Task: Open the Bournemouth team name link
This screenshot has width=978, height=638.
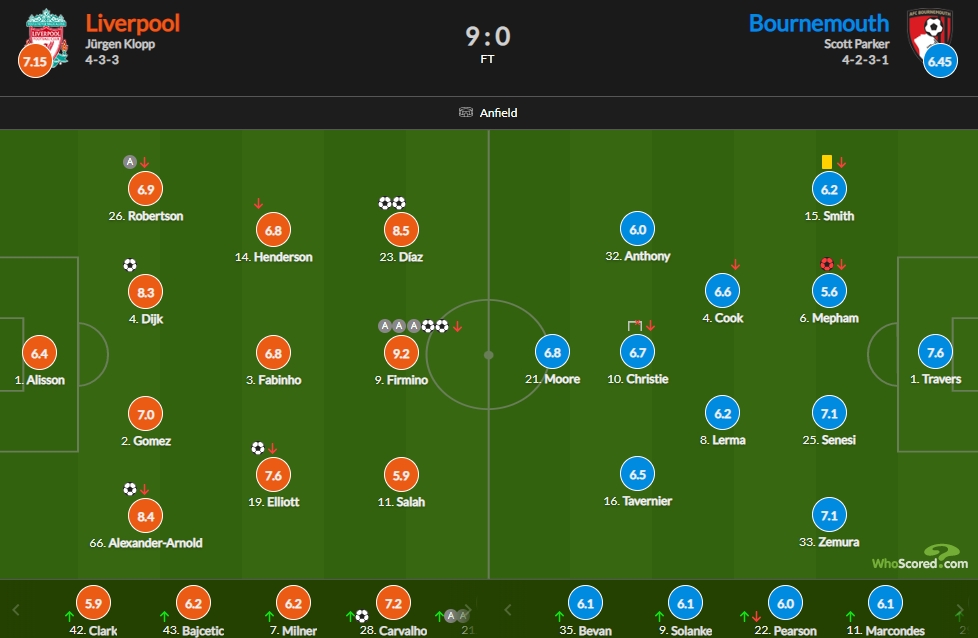Action: coord(818,22)
